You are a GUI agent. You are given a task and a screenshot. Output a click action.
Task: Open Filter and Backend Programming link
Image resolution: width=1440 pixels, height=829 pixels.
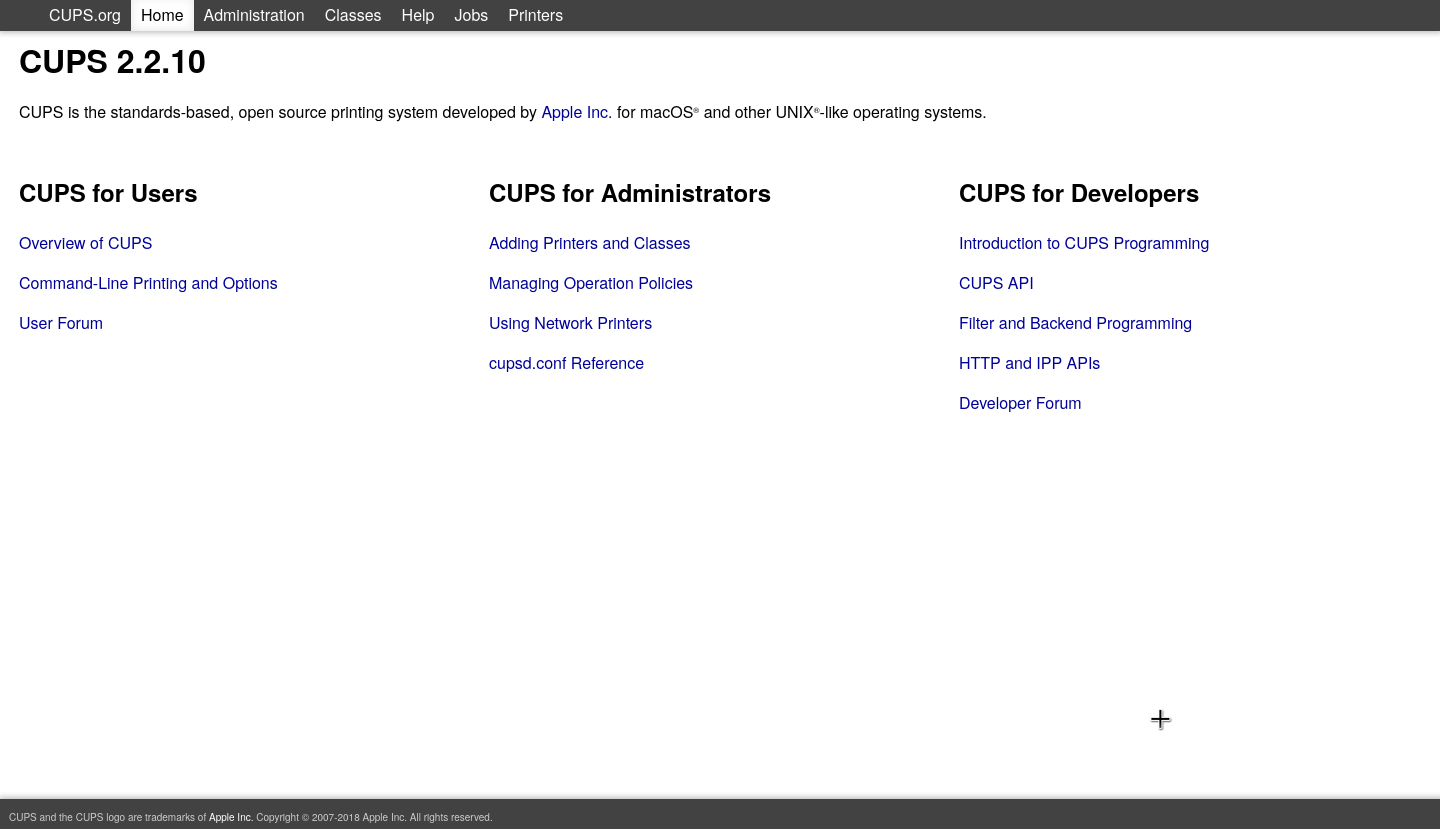pos(1075,323)
